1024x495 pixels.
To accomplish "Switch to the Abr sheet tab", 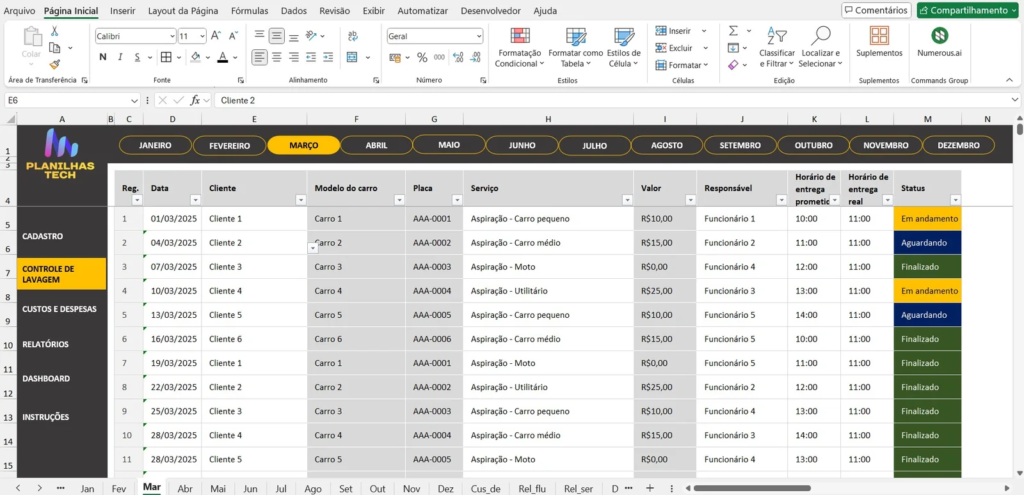I will pyautogui.click(x=185, y=488).
